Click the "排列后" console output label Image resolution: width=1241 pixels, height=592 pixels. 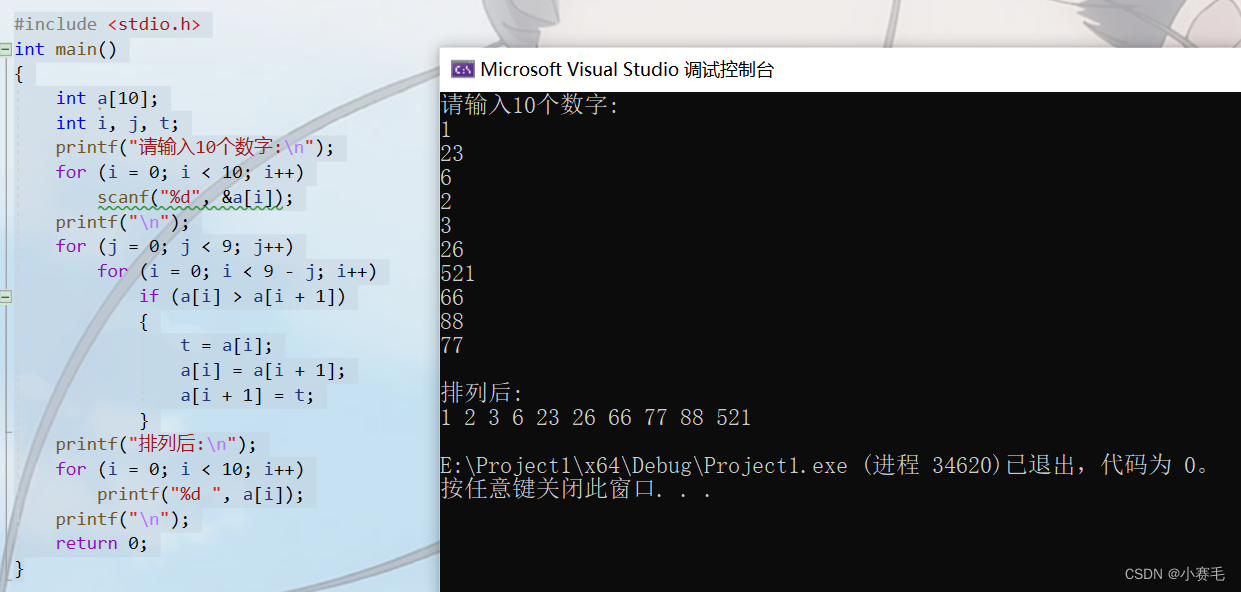[x=482, y=393]
